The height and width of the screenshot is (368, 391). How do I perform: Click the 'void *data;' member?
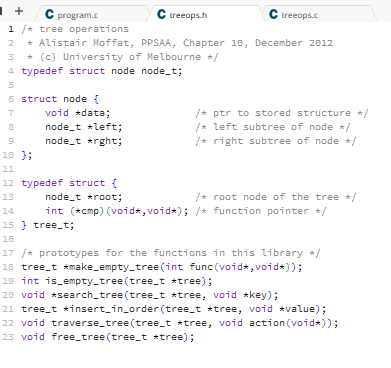(78, 113)
